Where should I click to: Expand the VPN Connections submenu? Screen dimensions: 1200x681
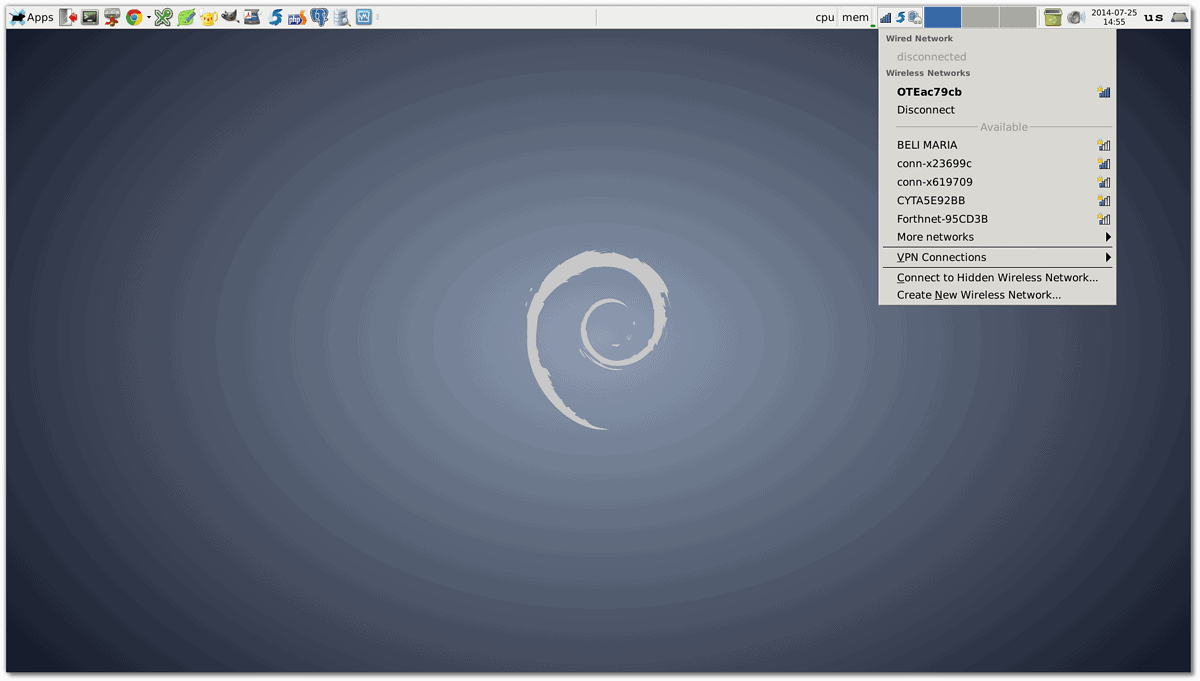click(x=940, y=257)
